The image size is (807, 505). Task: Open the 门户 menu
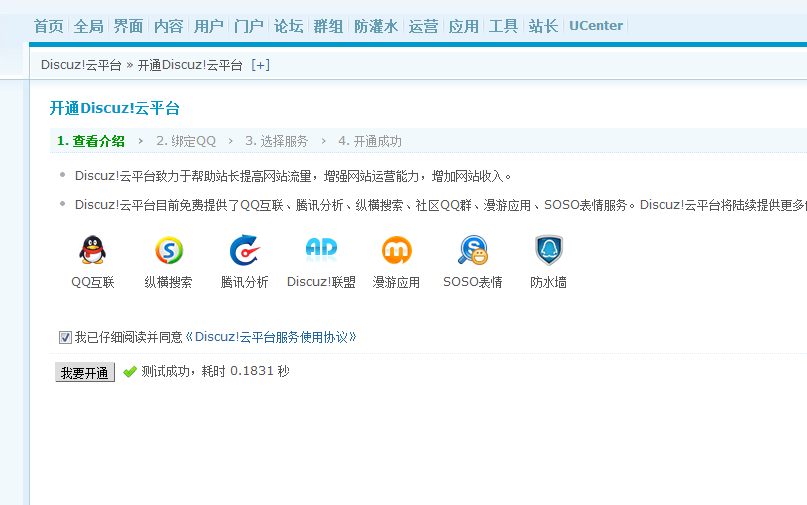(x=249, y=26)
